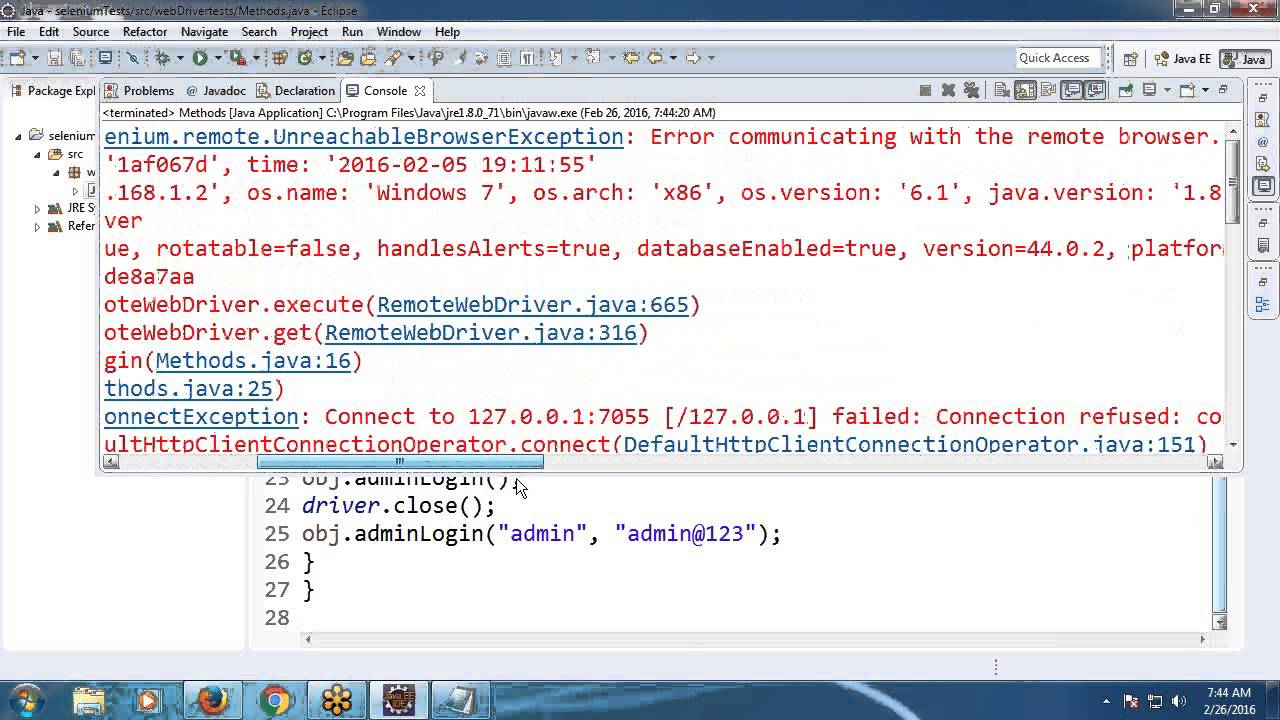
Task: Switch to the Problems tab
Action: pyautogui.click(x=139, y=90)
